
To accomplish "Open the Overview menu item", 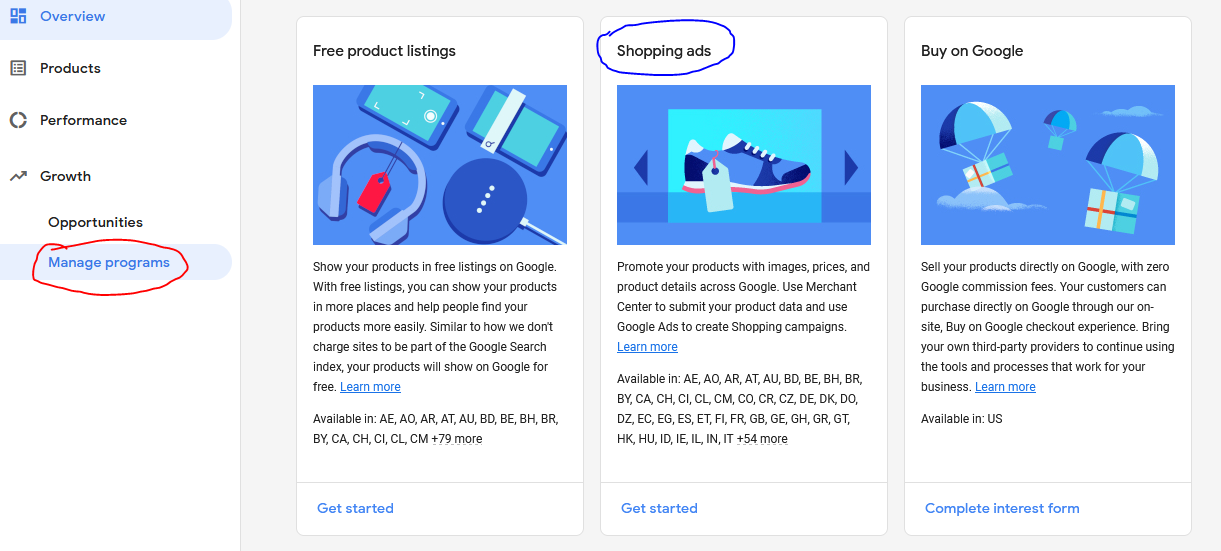I will coord(72,16).
